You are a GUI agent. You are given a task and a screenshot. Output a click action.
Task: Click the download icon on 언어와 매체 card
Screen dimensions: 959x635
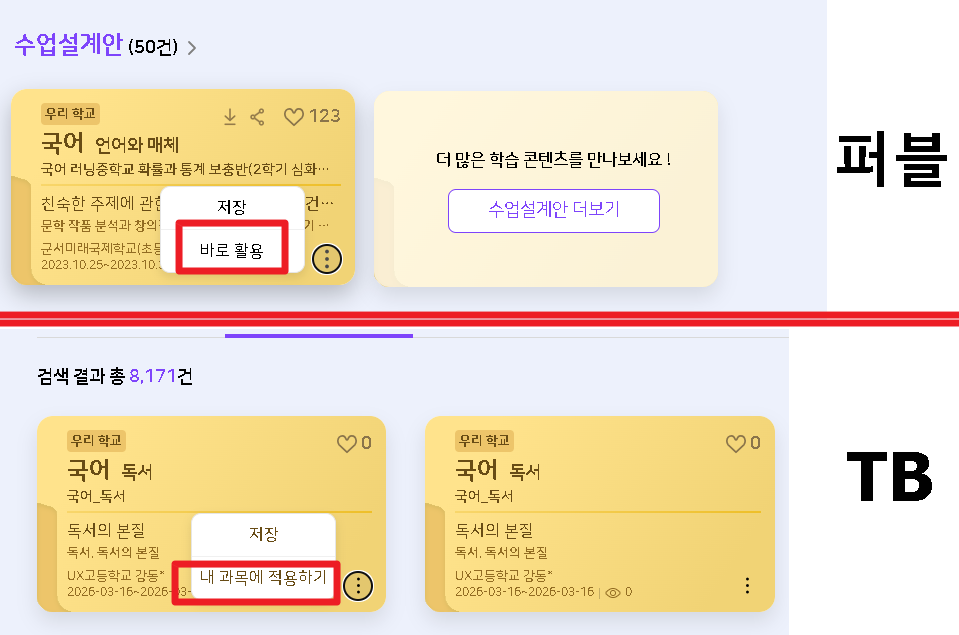pos(229,117)
